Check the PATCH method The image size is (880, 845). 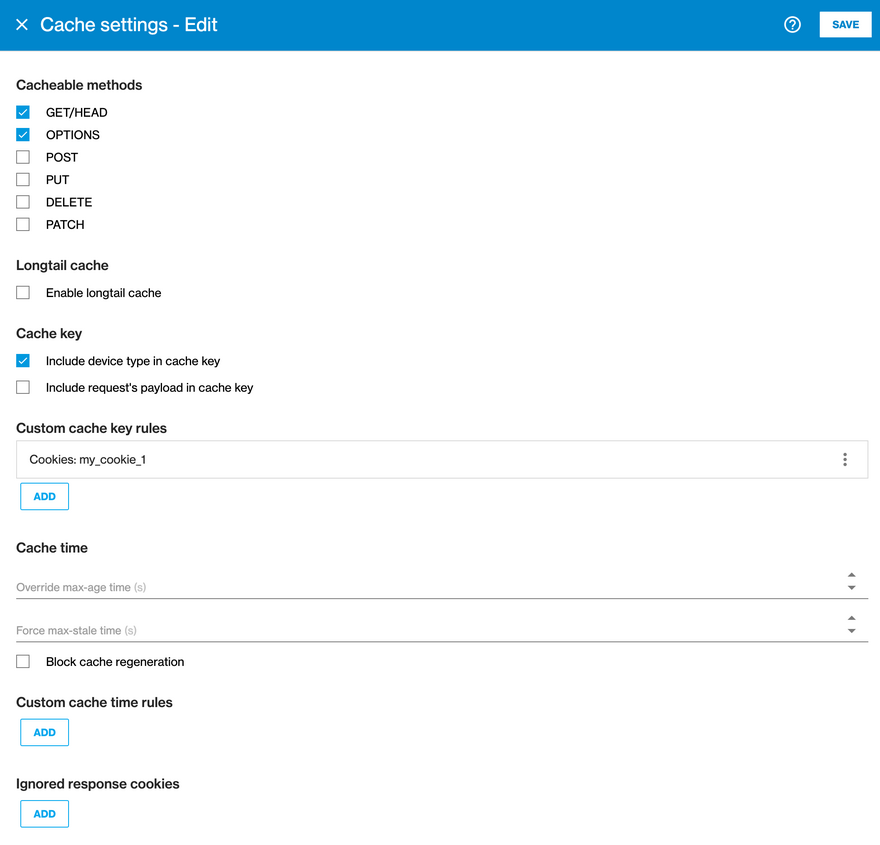tap(22, 224)
